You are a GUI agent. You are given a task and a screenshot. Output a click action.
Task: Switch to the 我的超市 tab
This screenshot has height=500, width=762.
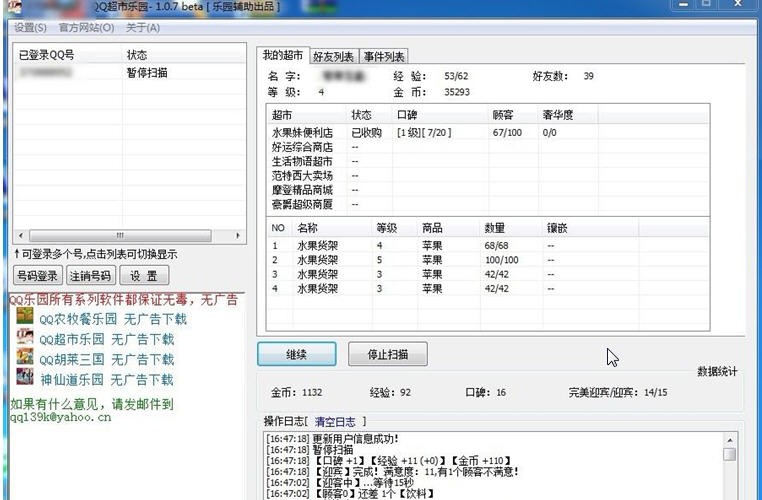(283, 55)
